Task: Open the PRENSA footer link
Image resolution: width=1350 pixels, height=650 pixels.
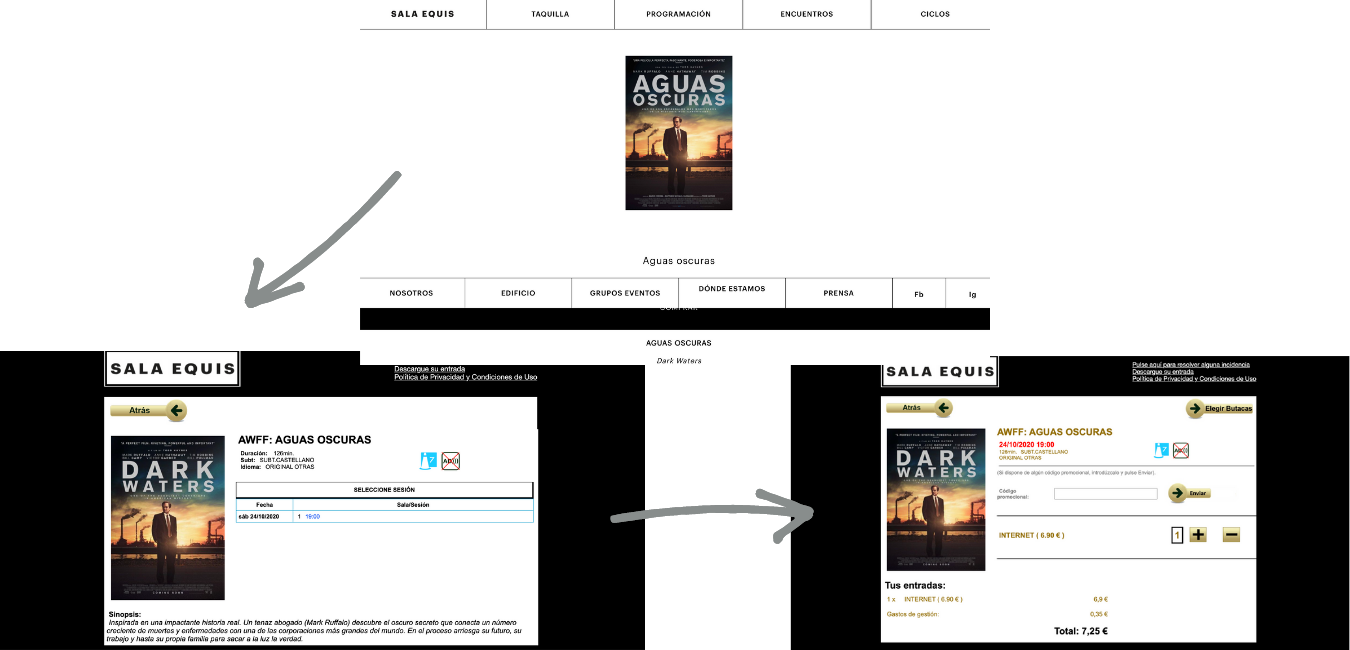Action: tap(838, 293)
